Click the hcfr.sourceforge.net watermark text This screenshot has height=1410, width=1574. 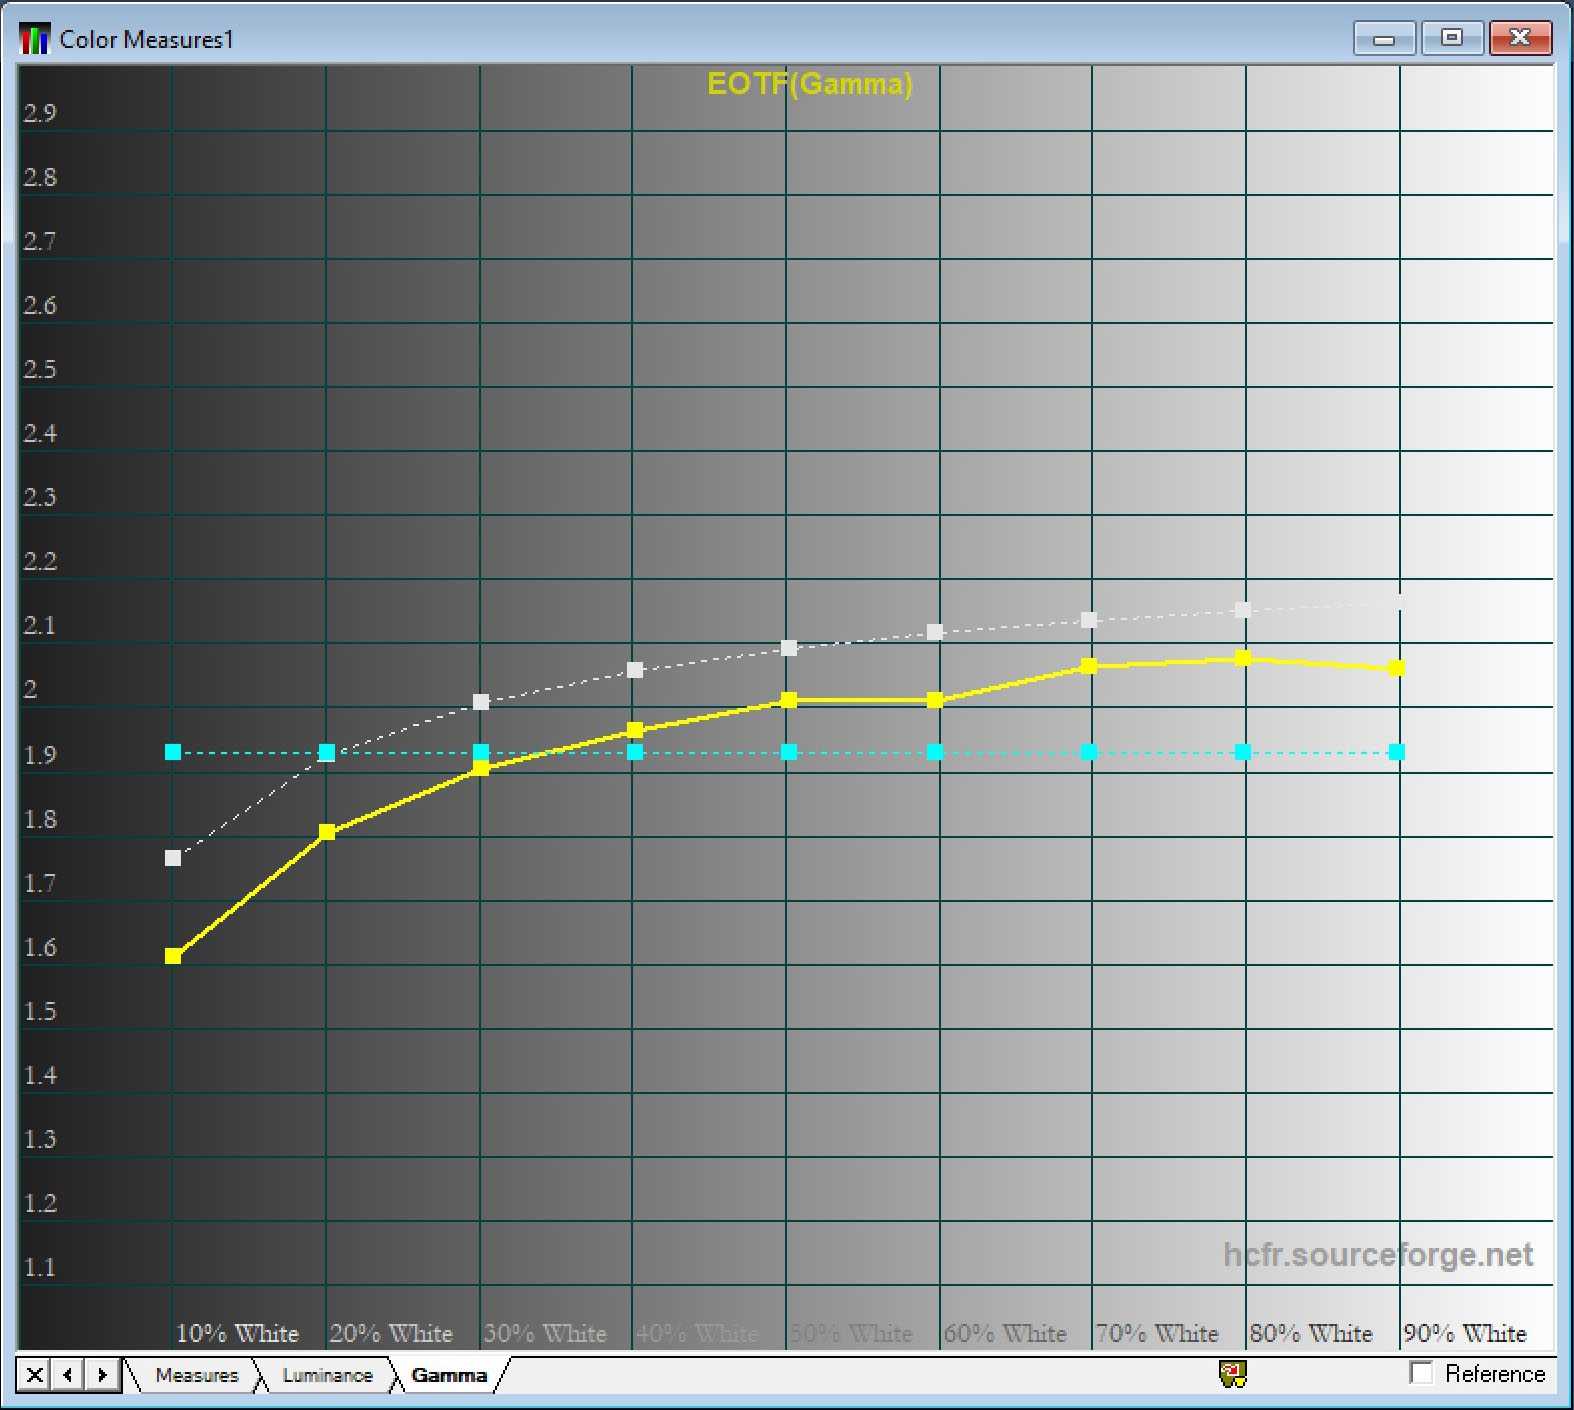(x=1377, y=1254)
